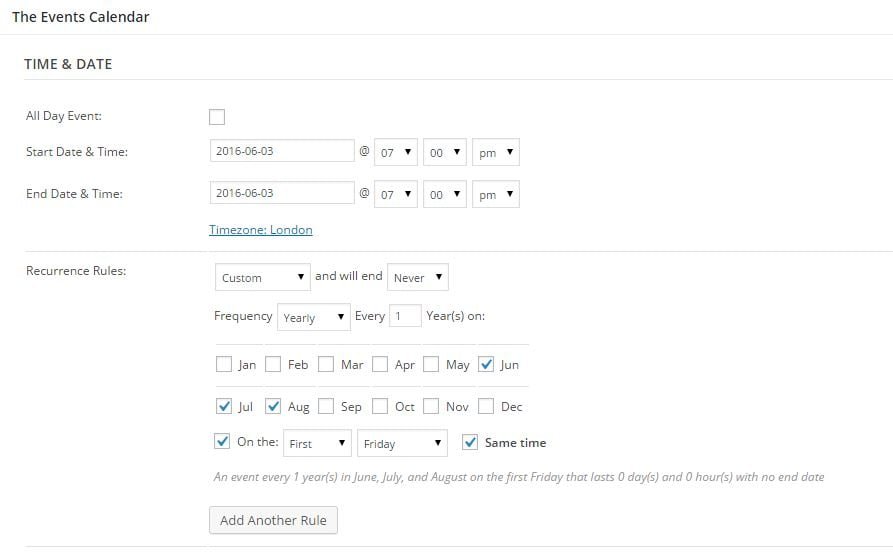Toggle the Same time checkbox
The height and width of the screenshot is (552, 893).
470,442
